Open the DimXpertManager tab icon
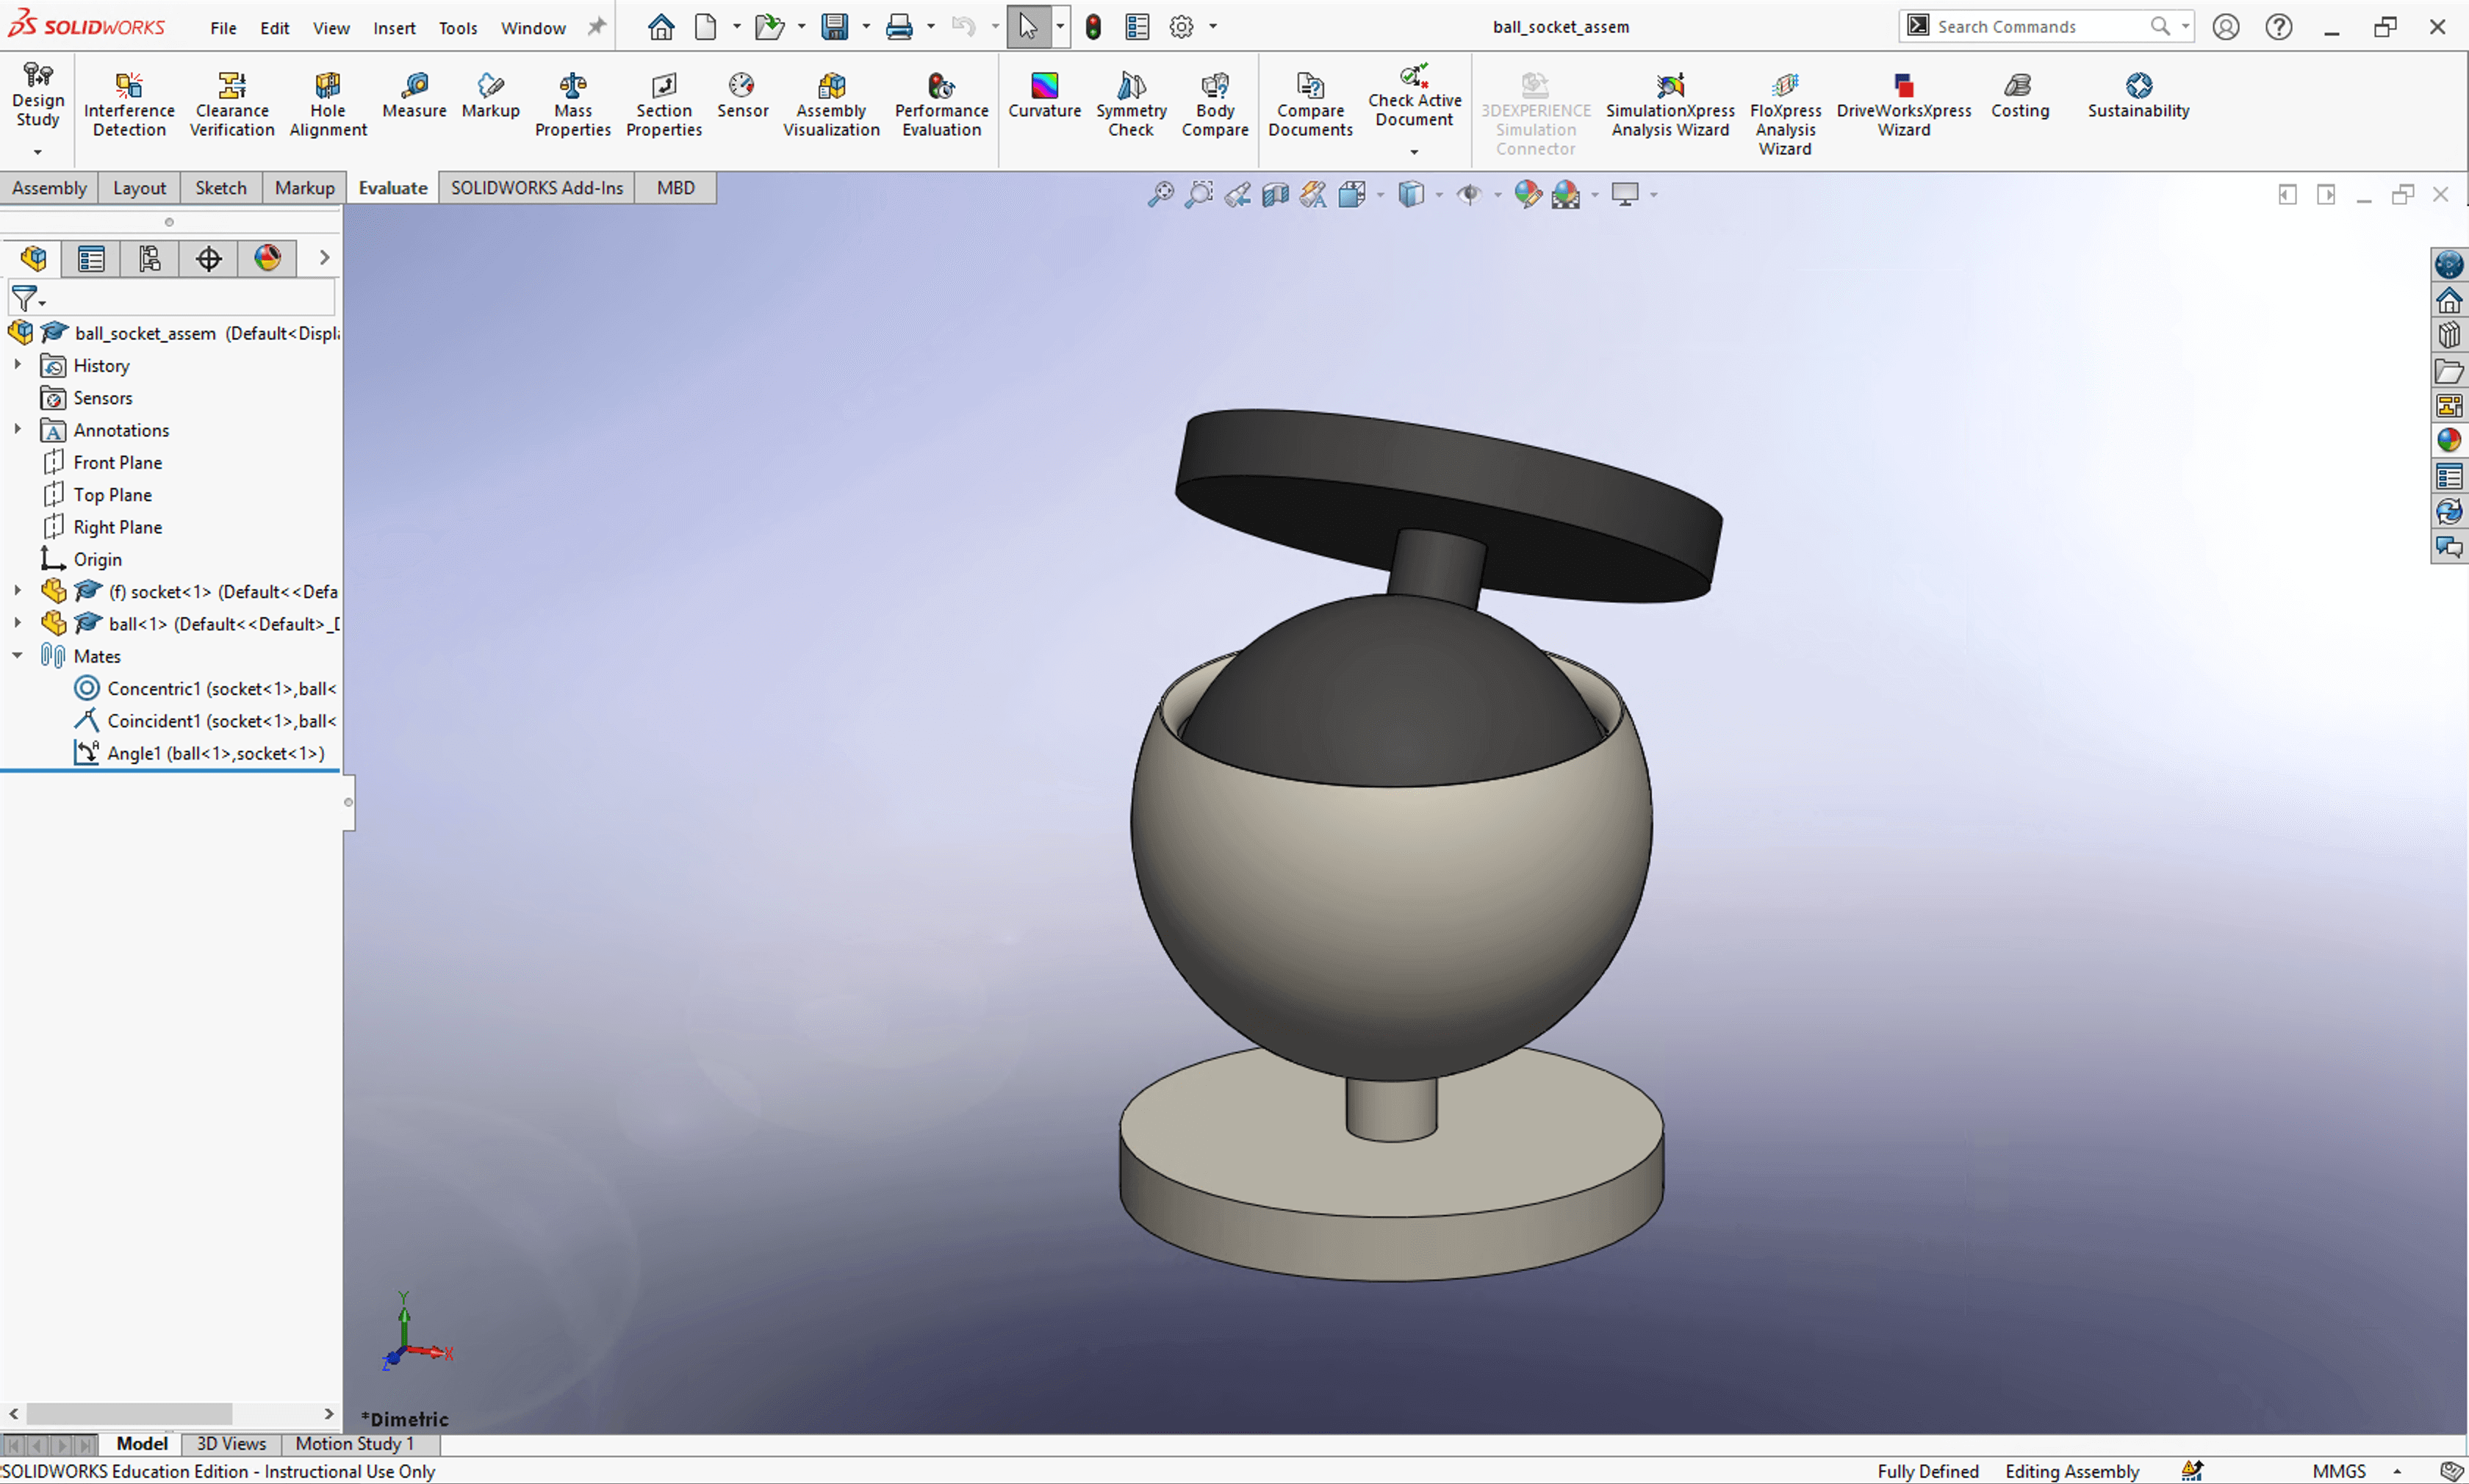This screenshot has width=2469, height=1484. (208, 259)
